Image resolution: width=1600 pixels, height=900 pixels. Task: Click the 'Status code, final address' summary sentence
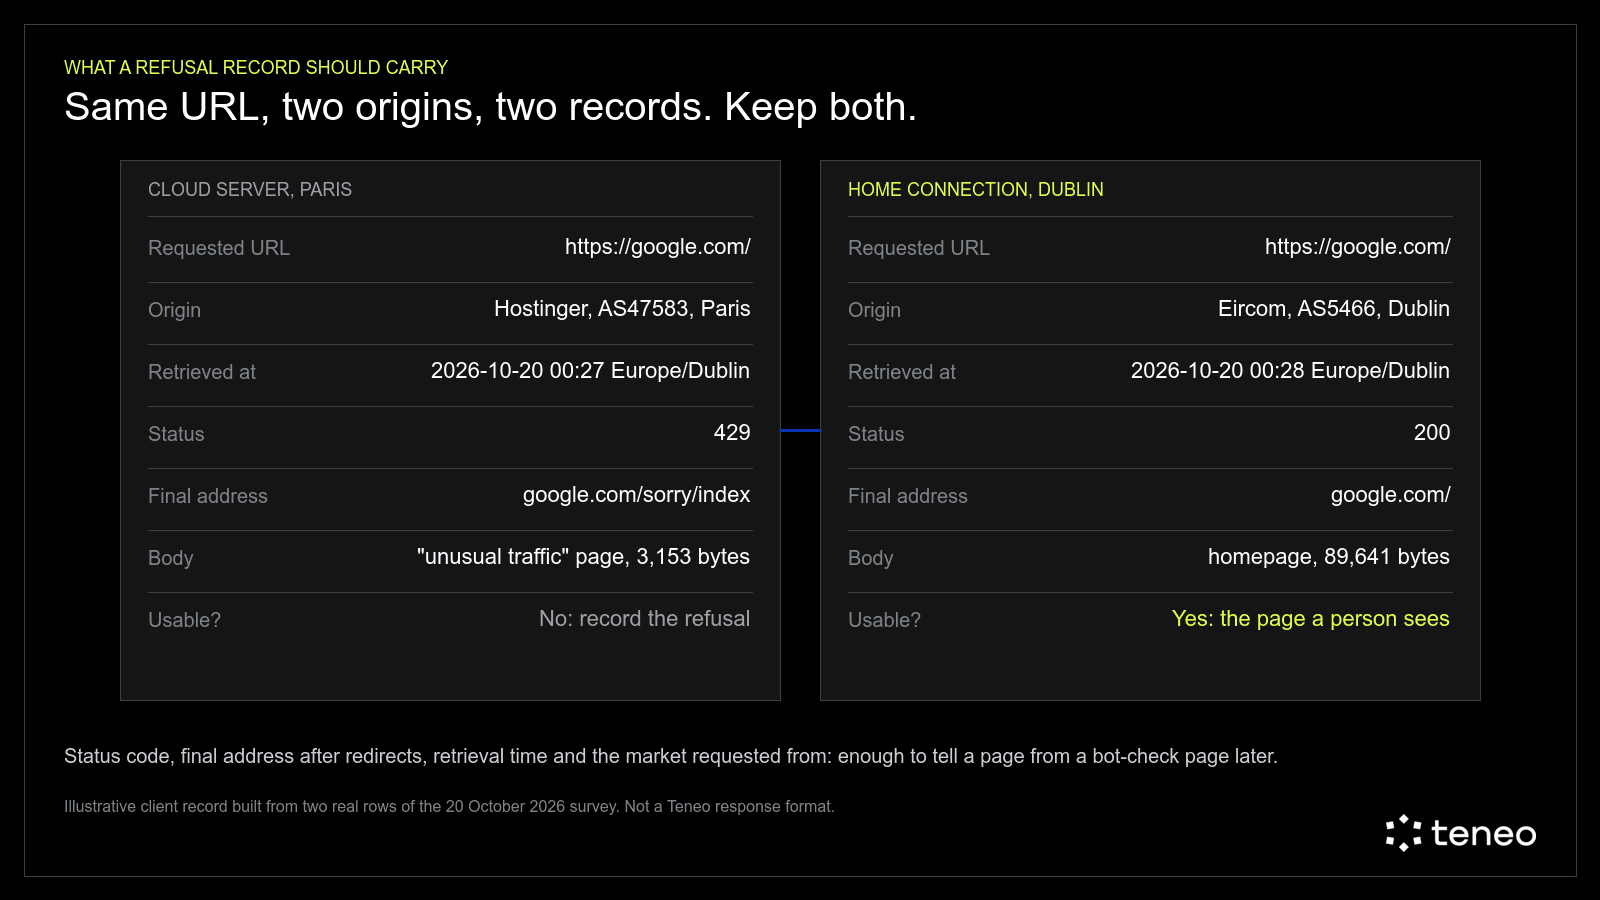[671, 757]
